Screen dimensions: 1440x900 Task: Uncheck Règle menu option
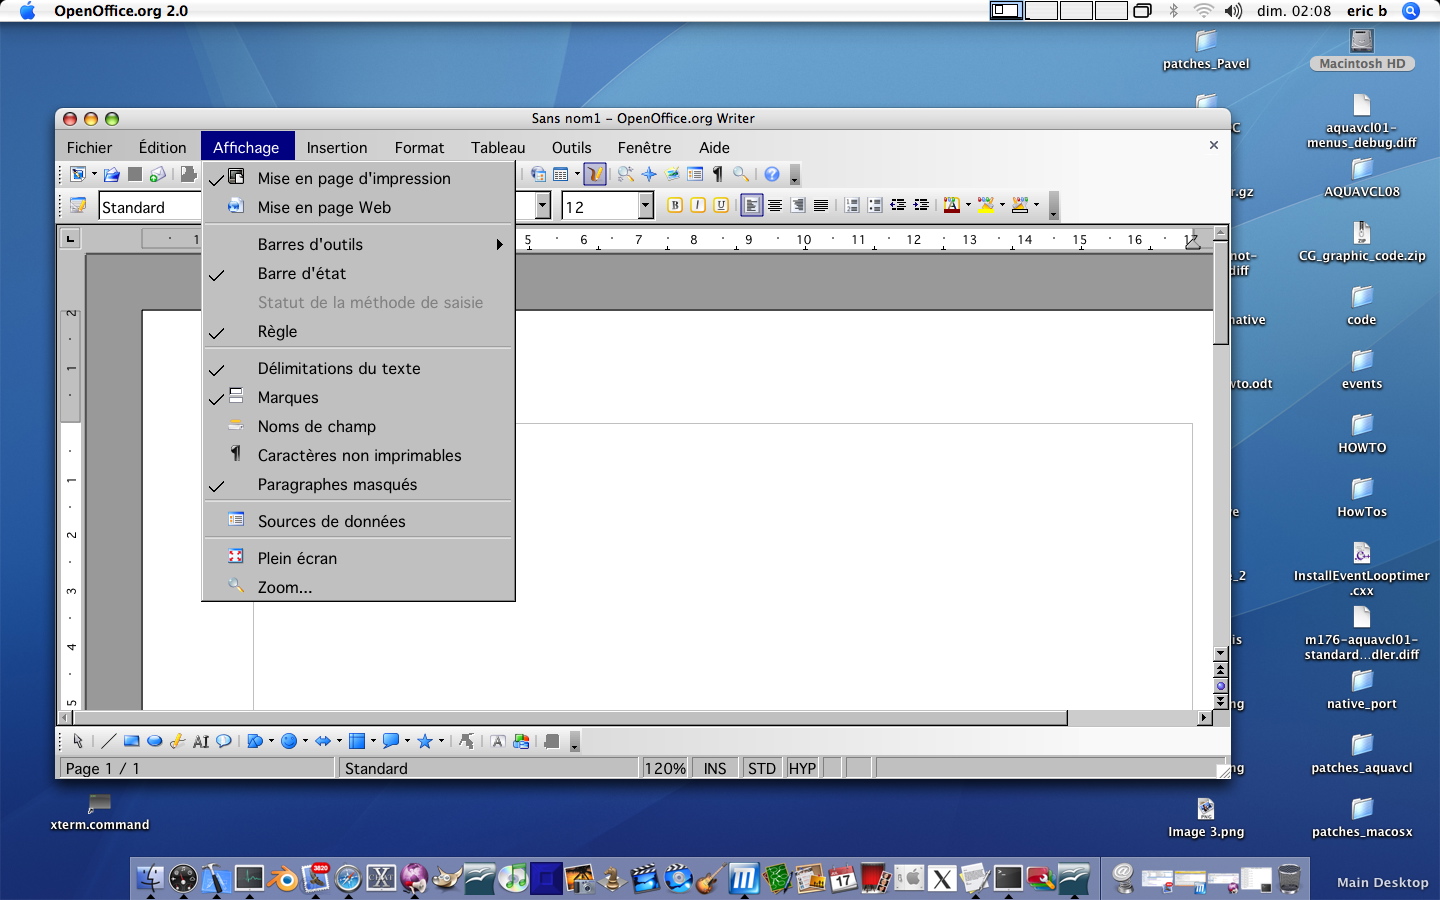click(359, 331)
